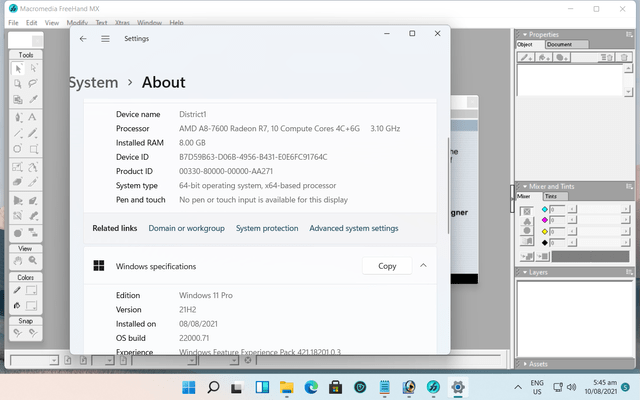Select the Subselect arrow tool
The height and width of the screenshot is (400, 640).
pos(33,68)
